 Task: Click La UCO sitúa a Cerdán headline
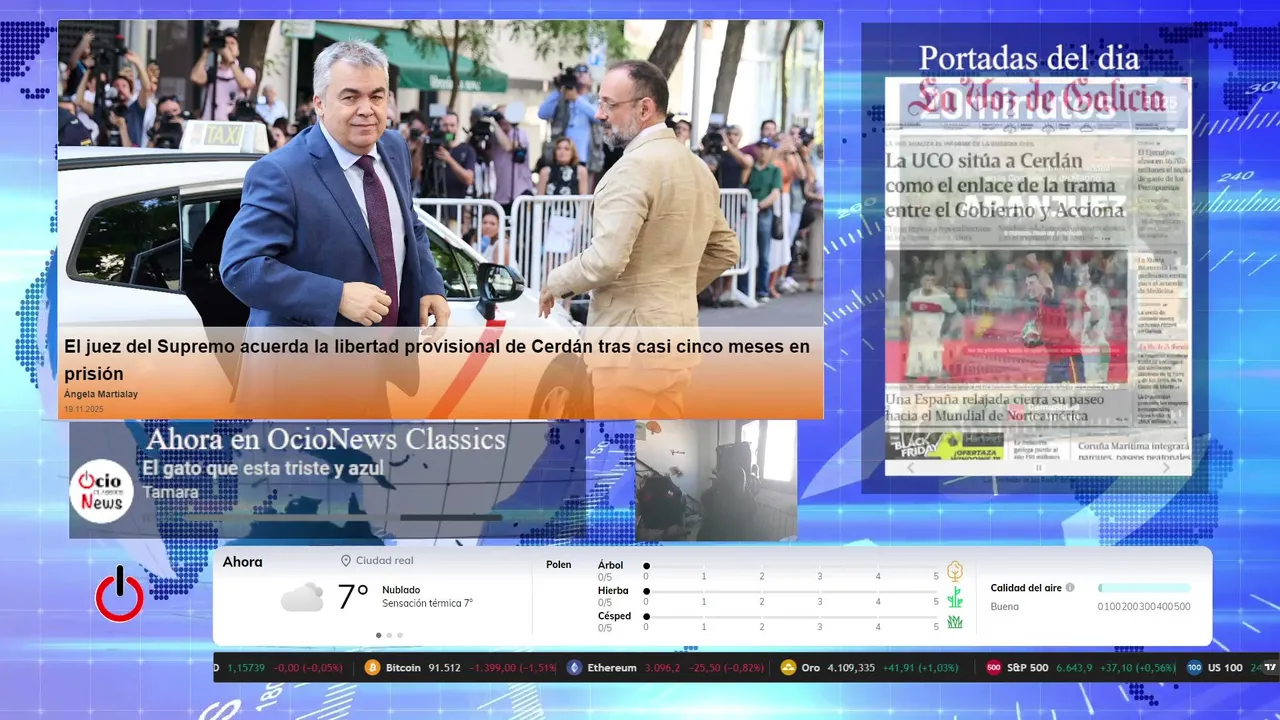tap(1004, 185)
